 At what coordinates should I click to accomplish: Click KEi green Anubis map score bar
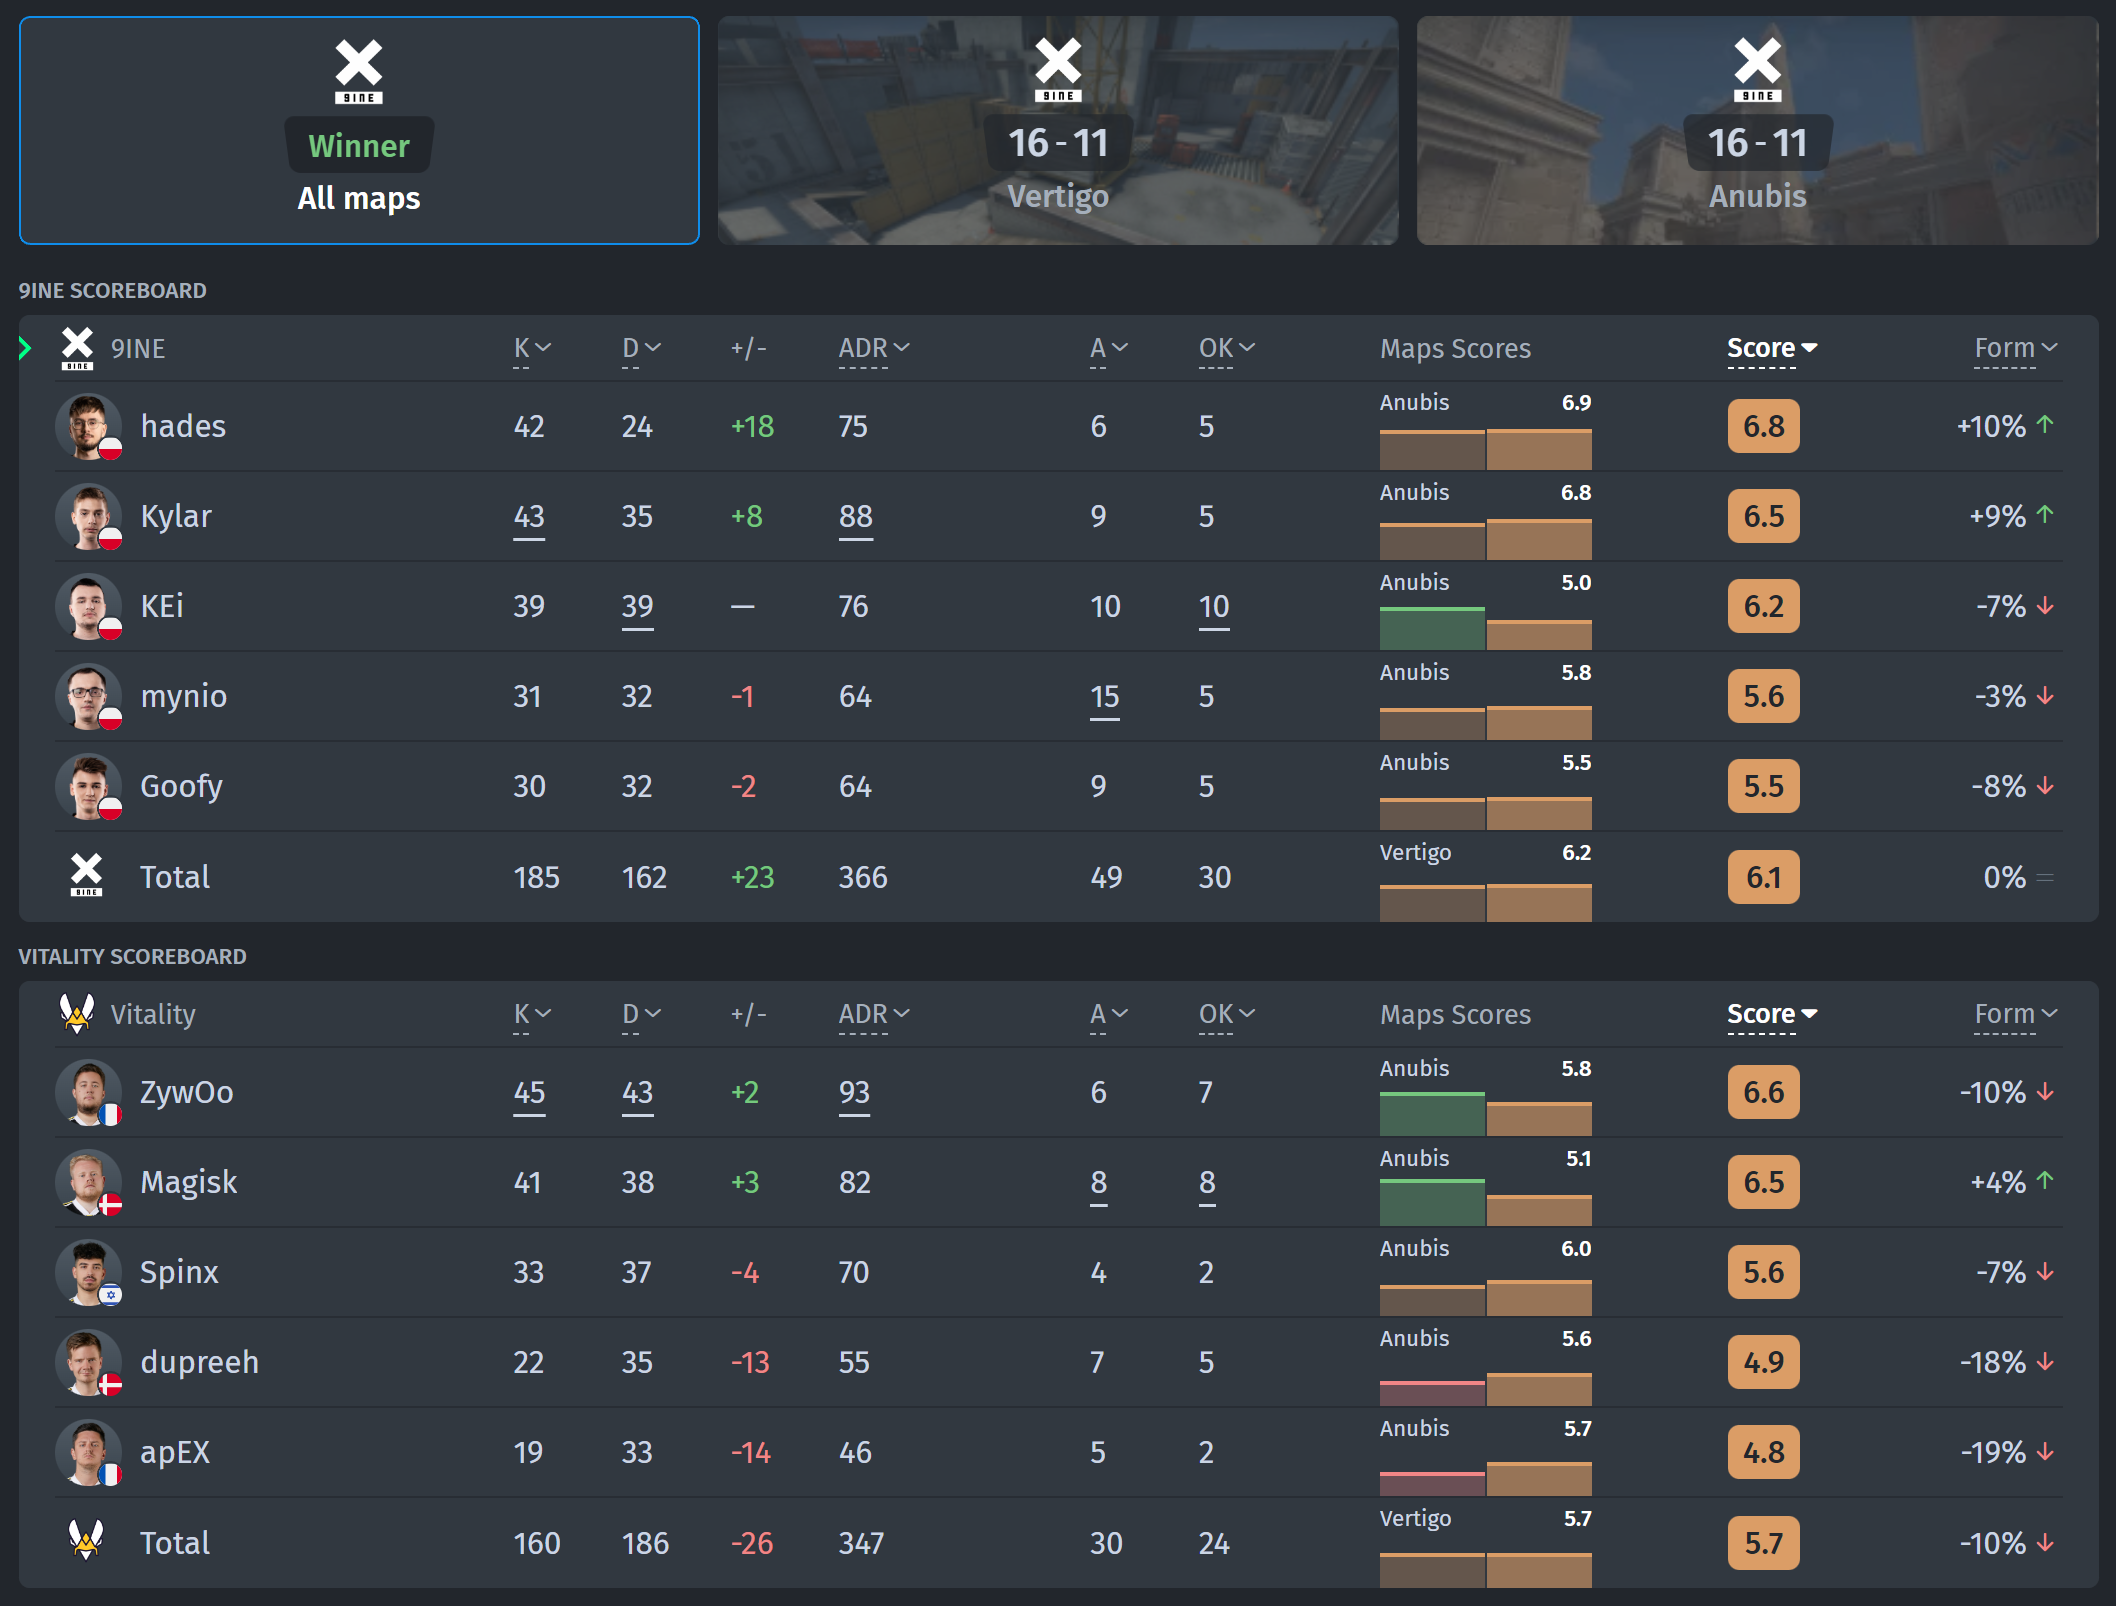click(1432, 628)
